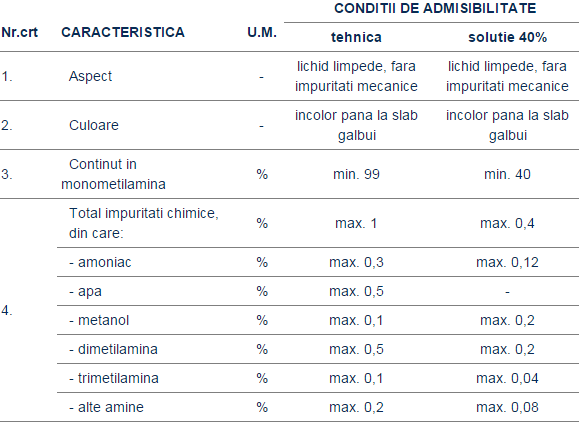This screenshot has height=424, width=579.
Task: Click the metanol row label
Action: (x=99, y=320)
